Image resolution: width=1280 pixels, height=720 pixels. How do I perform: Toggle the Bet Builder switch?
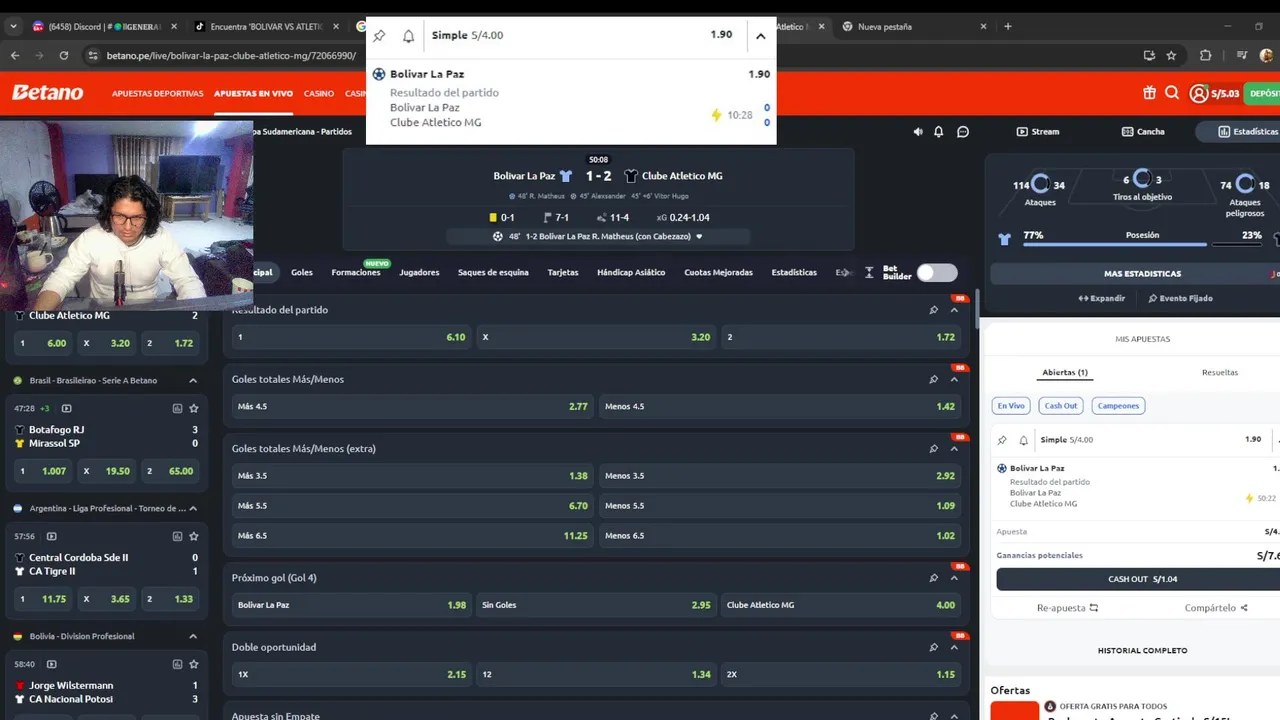pyautogui.click(x=937, y=272)
